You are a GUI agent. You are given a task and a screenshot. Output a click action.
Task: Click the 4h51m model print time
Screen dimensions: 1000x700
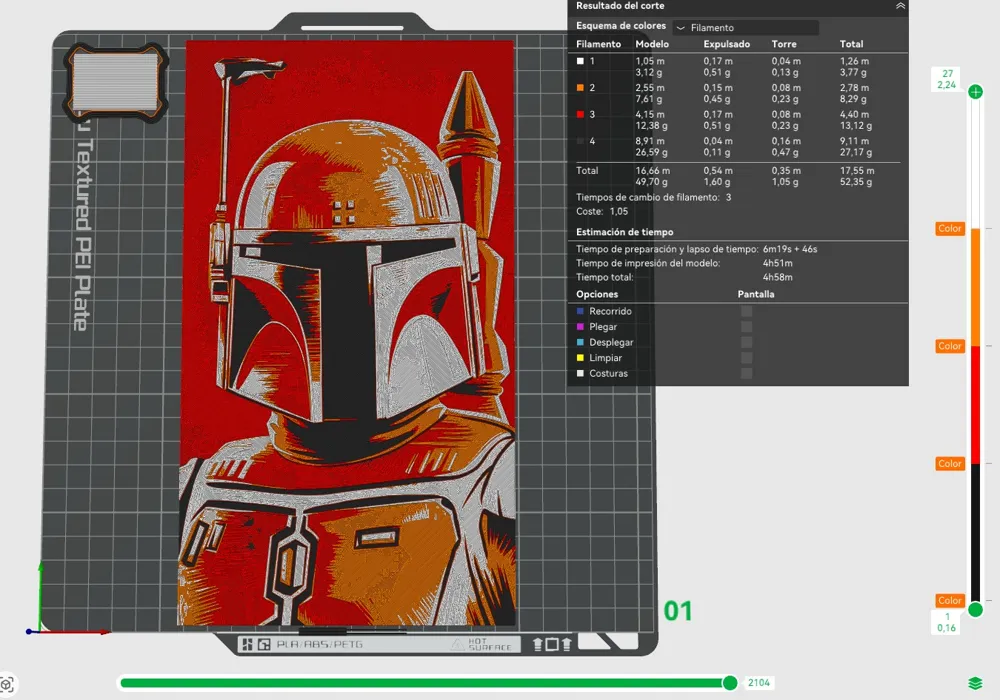(x=777, y=263)
